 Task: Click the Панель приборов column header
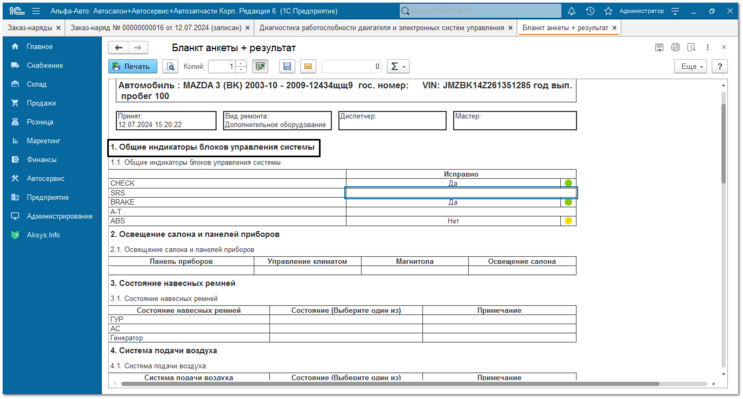click(181, 261)
